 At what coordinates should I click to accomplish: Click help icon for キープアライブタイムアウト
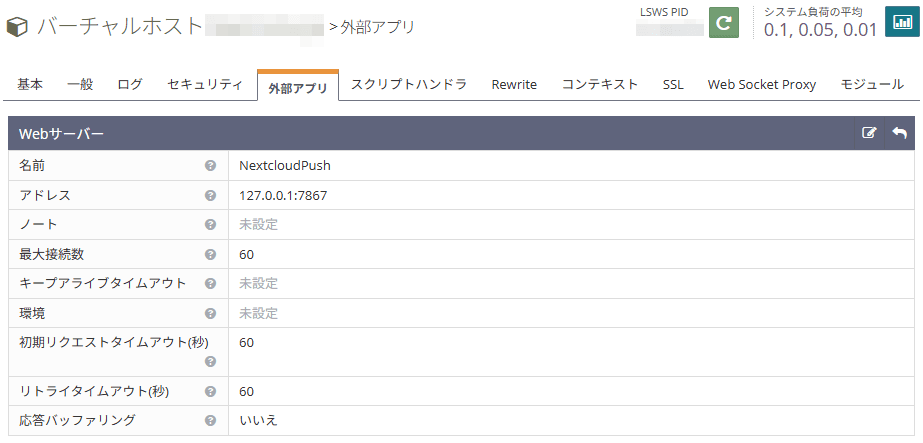coord(210,284)
